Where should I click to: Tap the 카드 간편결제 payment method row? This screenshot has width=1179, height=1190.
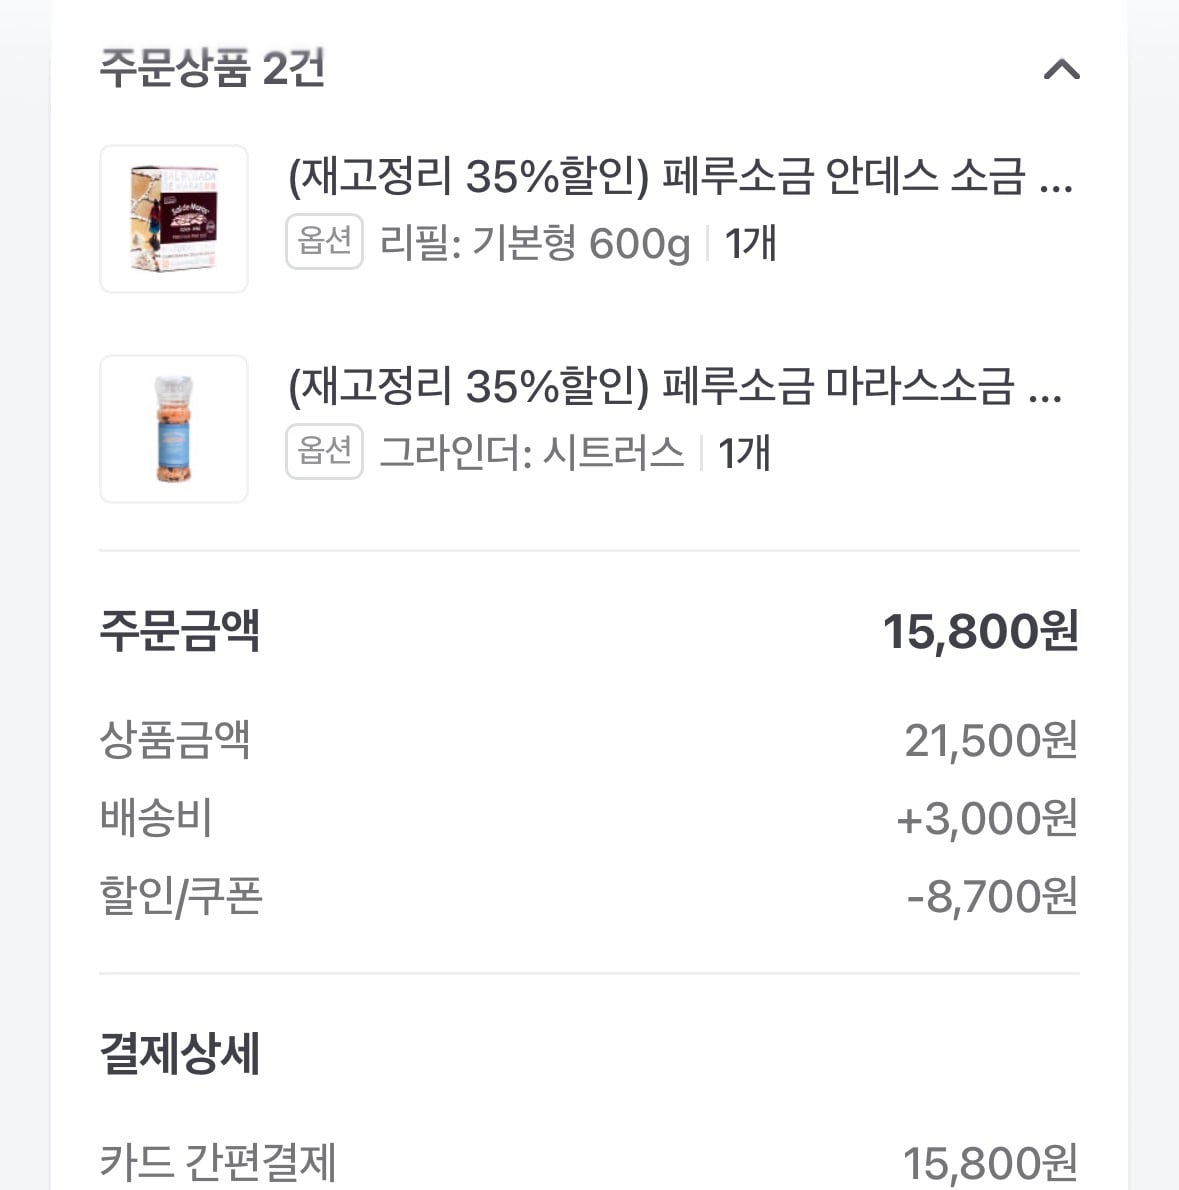[590, 1162]
